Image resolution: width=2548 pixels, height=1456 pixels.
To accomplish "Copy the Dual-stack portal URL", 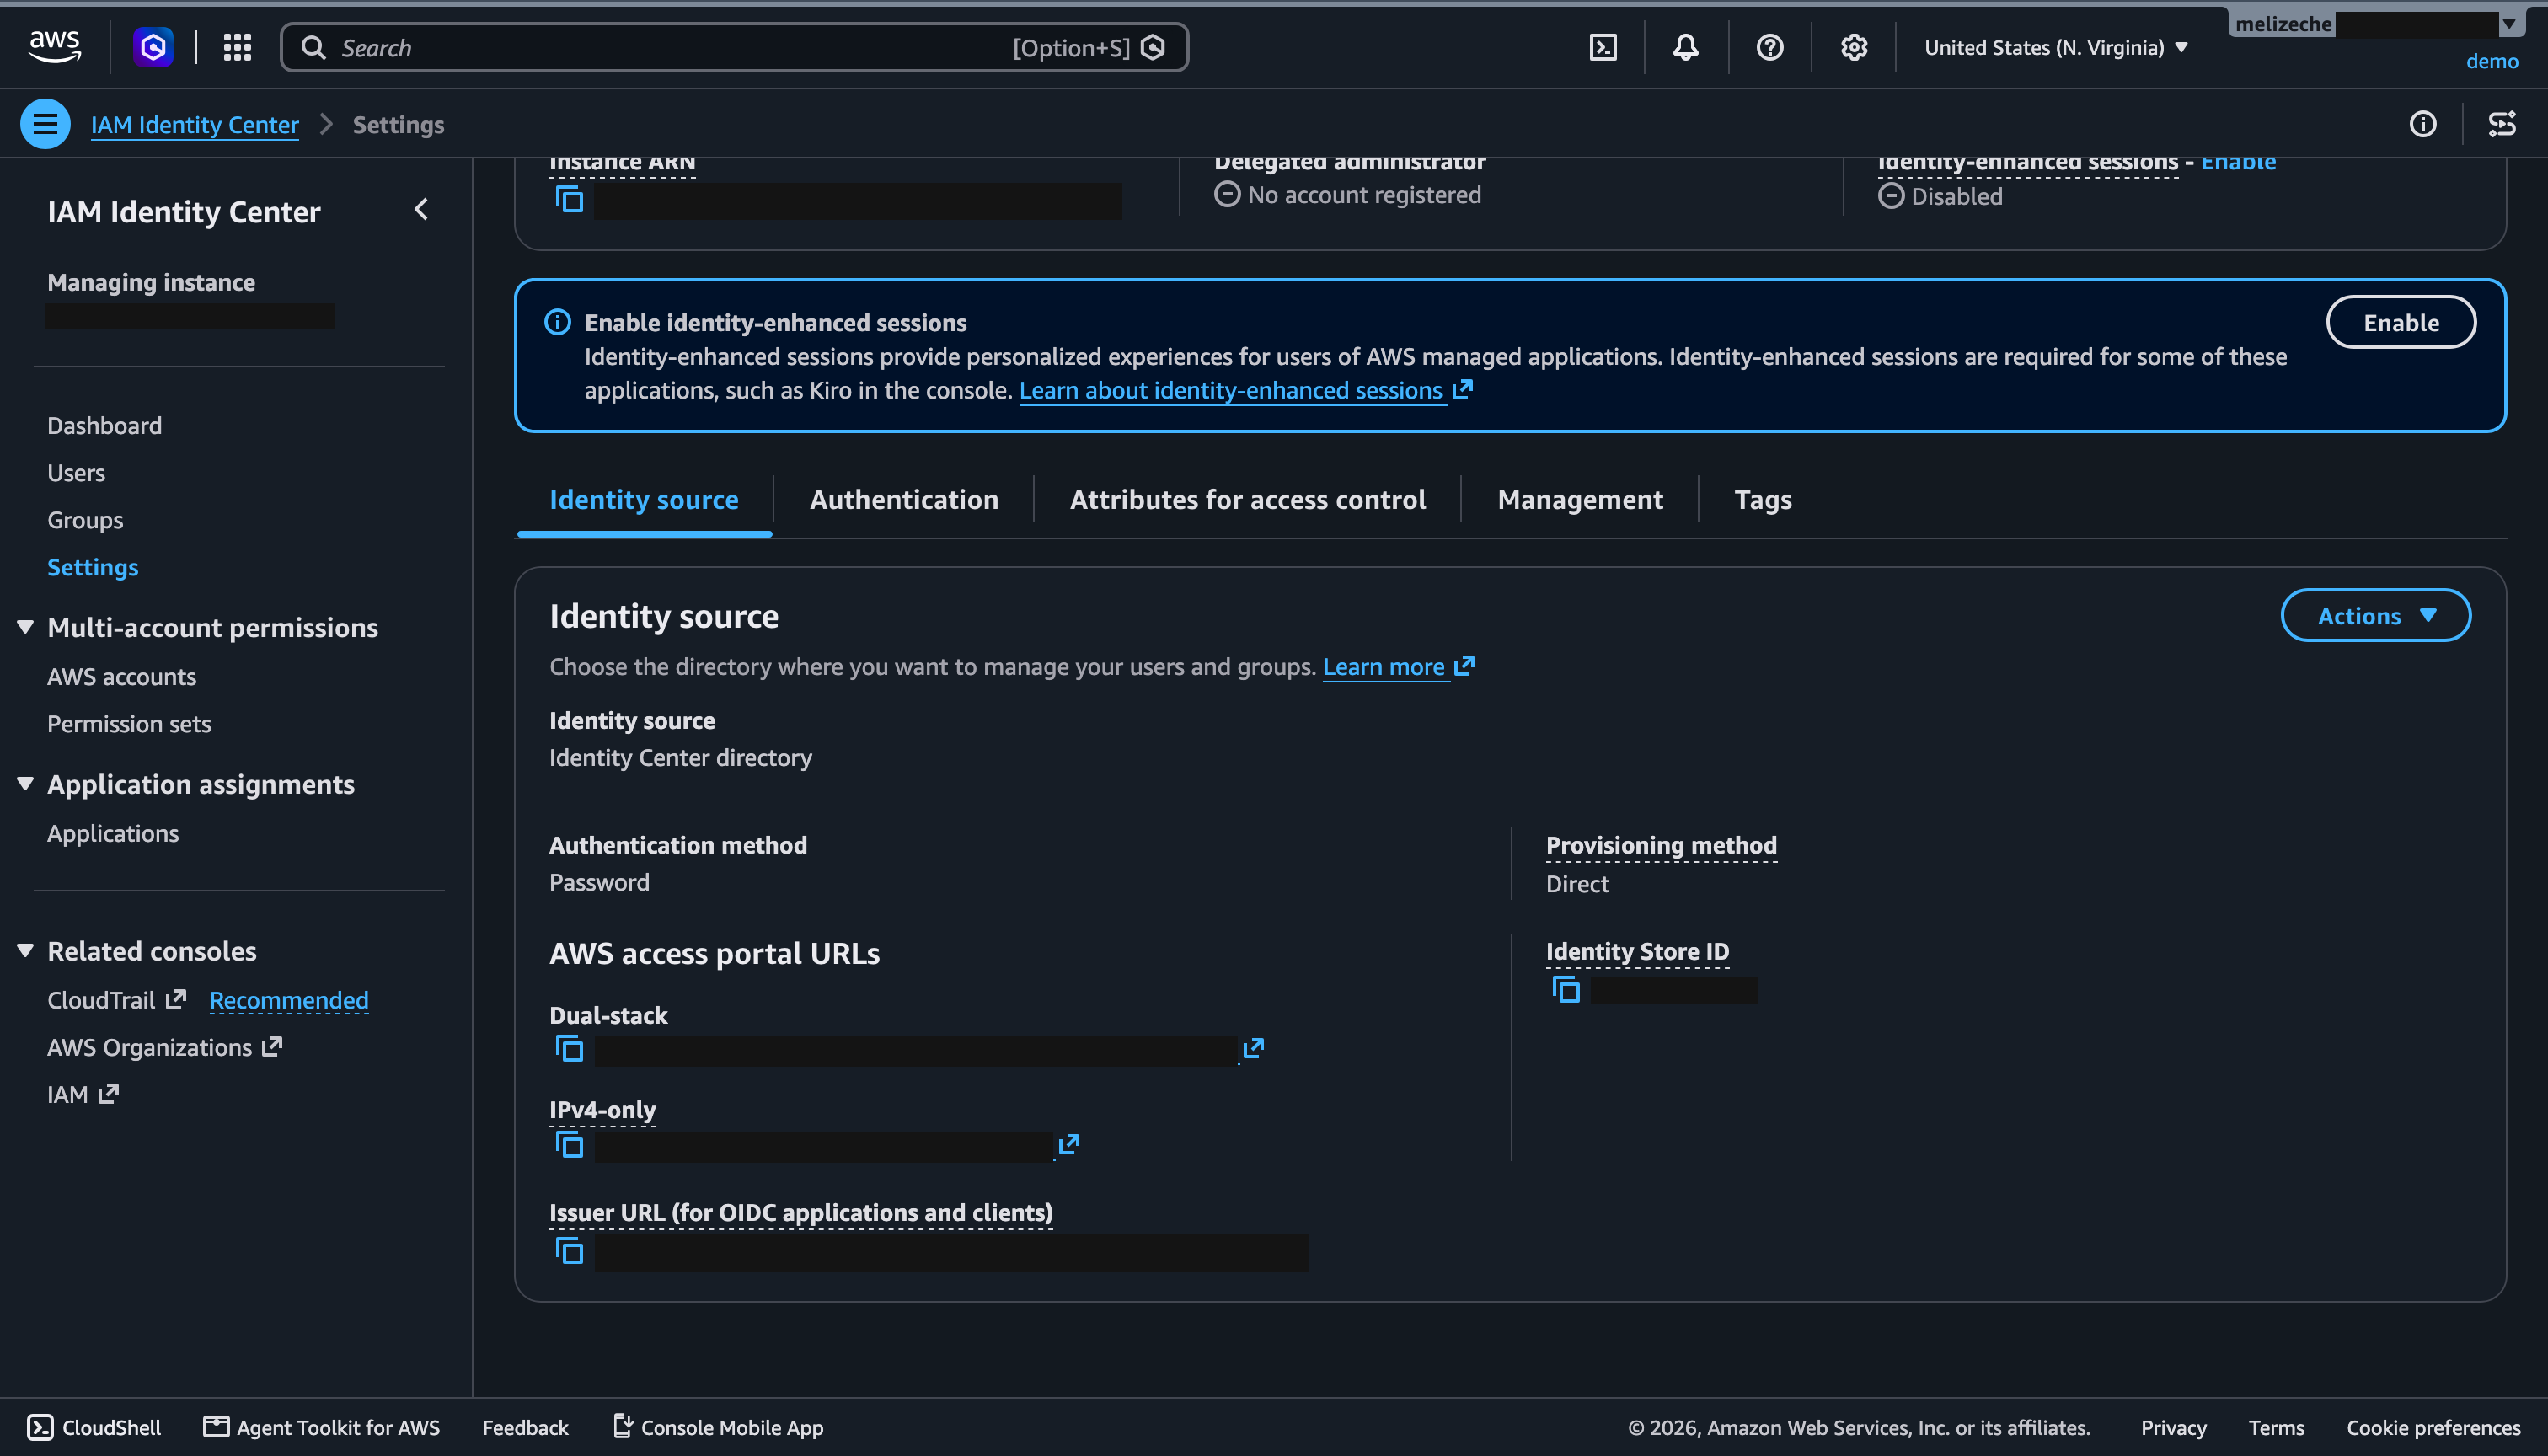I will coord(569,1049).
